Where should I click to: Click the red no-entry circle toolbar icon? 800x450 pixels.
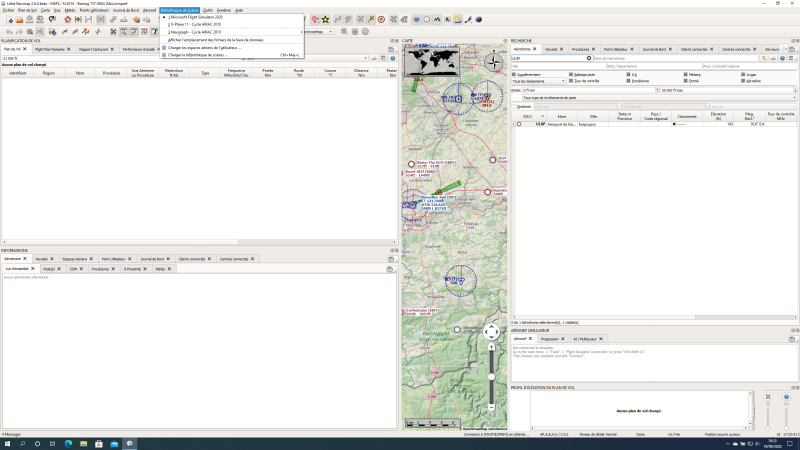381,19
